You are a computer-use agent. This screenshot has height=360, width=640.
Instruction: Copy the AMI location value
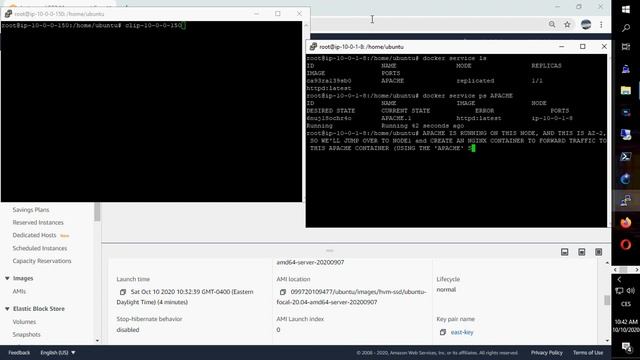pyautogui.click(x=282, y=292)
